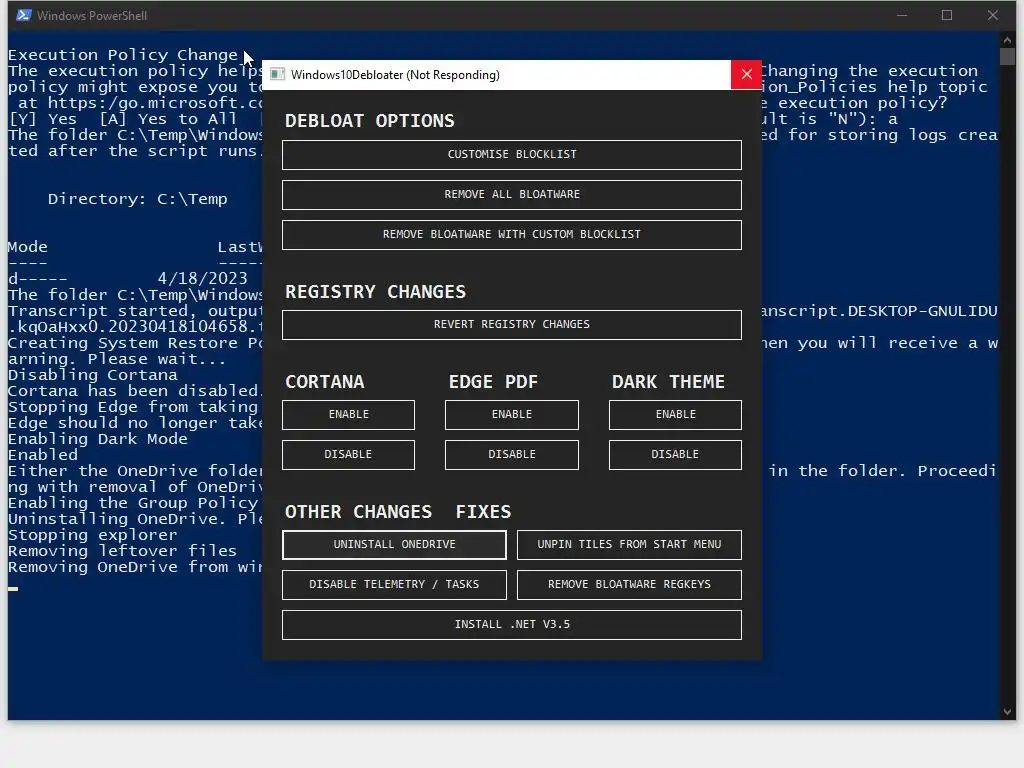This screenshot has width=1024, height=768.
Task: Close the Windows PowerShell window
Action: click(993, 15)
